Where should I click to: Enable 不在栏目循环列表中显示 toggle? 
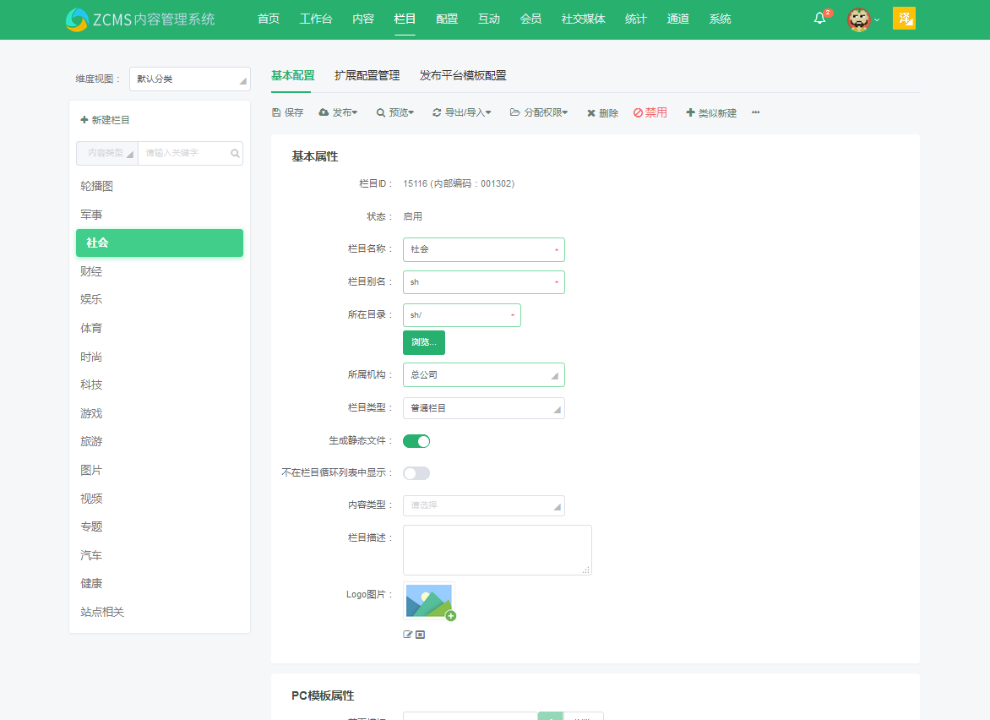coord(414,472)
